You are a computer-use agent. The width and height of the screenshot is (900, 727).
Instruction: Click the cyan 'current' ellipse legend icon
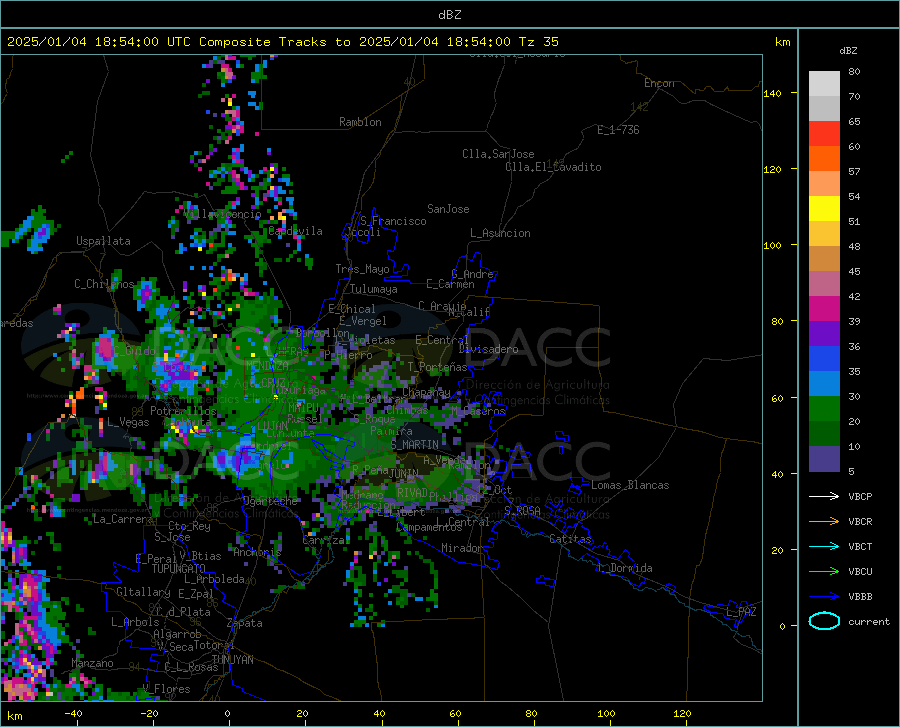pyautogui.click(x=824, y=621)
